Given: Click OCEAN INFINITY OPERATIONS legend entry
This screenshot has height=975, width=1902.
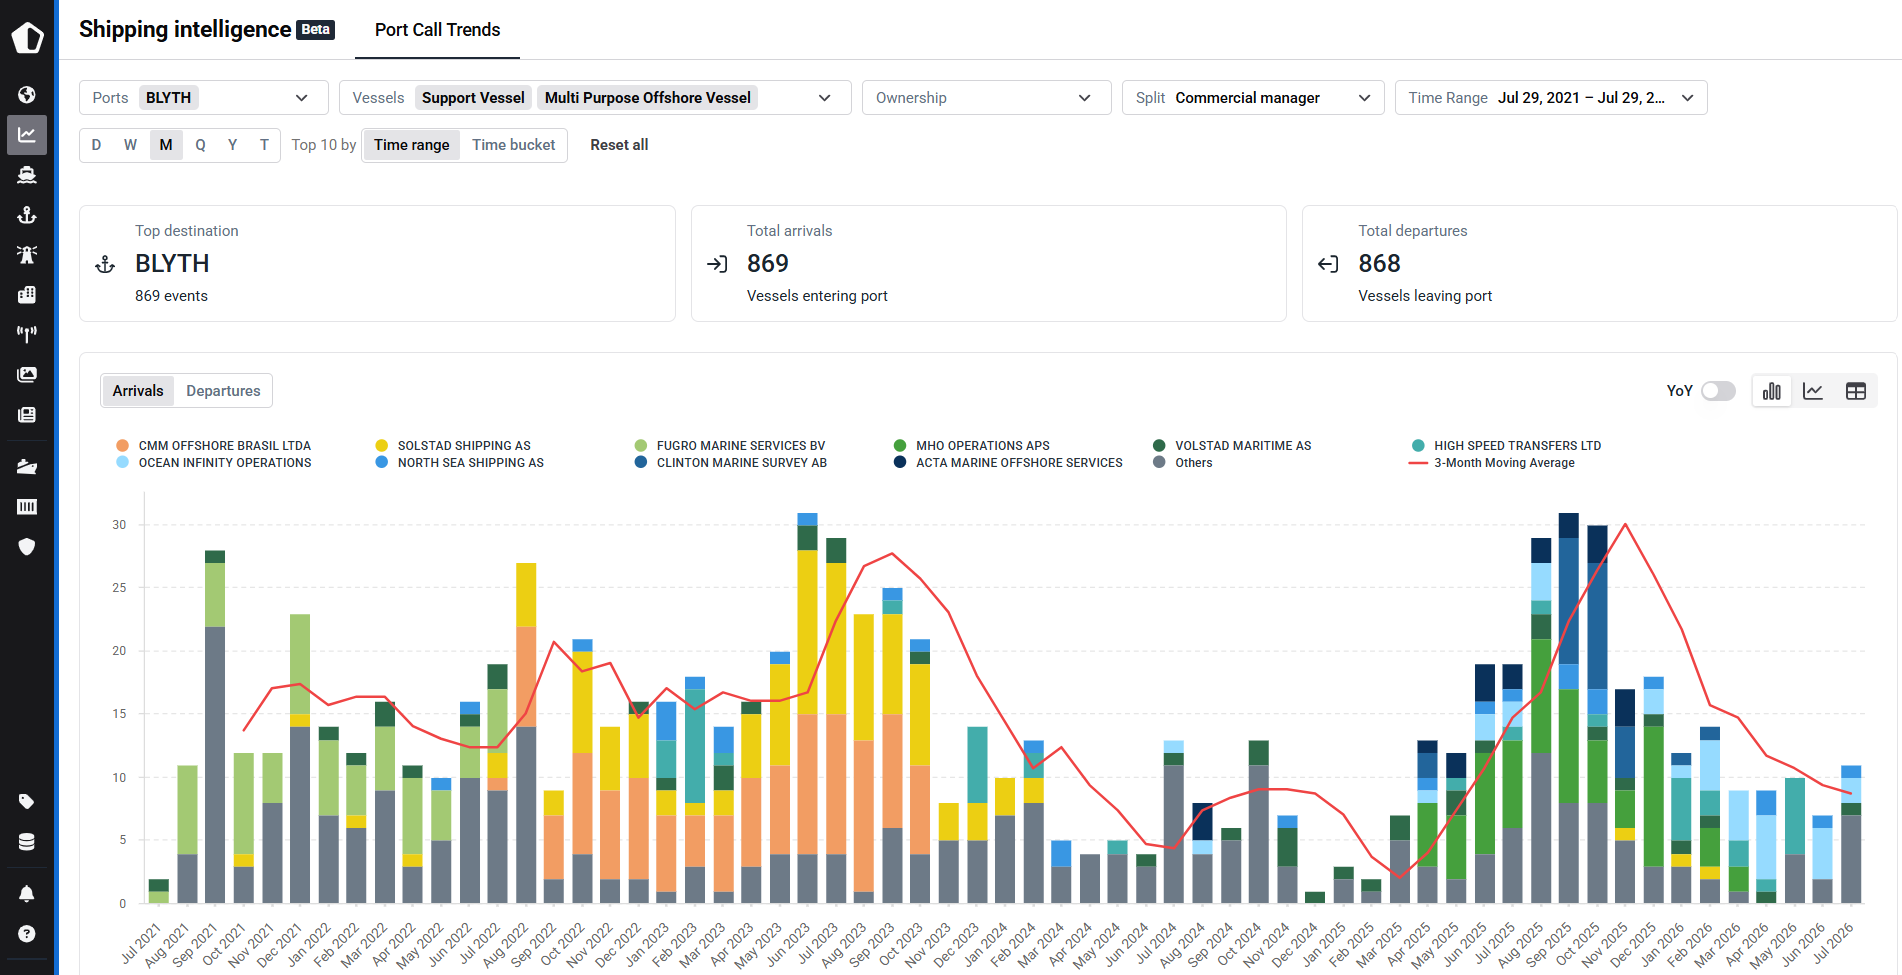Looking at the screenshot, I should point(214,463).
